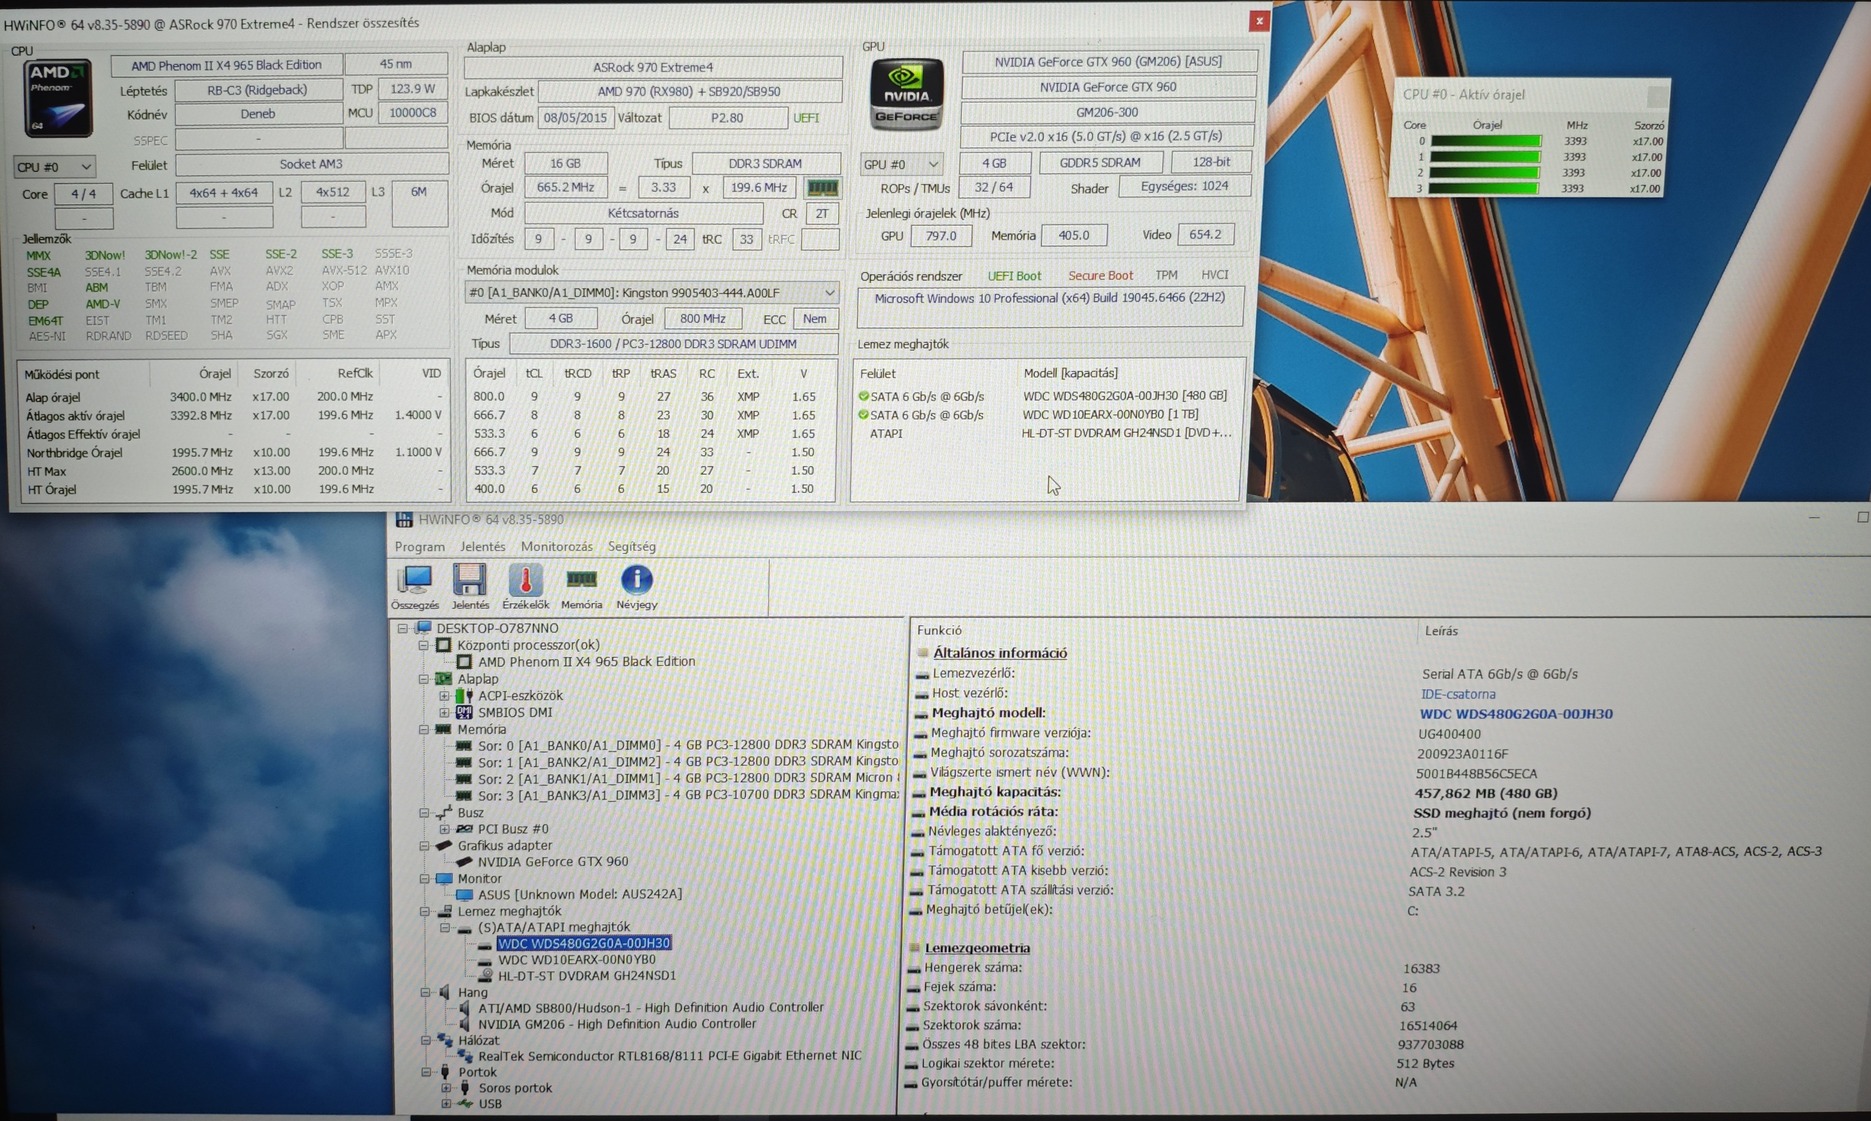This screenshot has height=1121, width=1871.
Task: Select AMD Phenom II X4 965 tree item
Action: pyautogui.click(x=586, y=661)
